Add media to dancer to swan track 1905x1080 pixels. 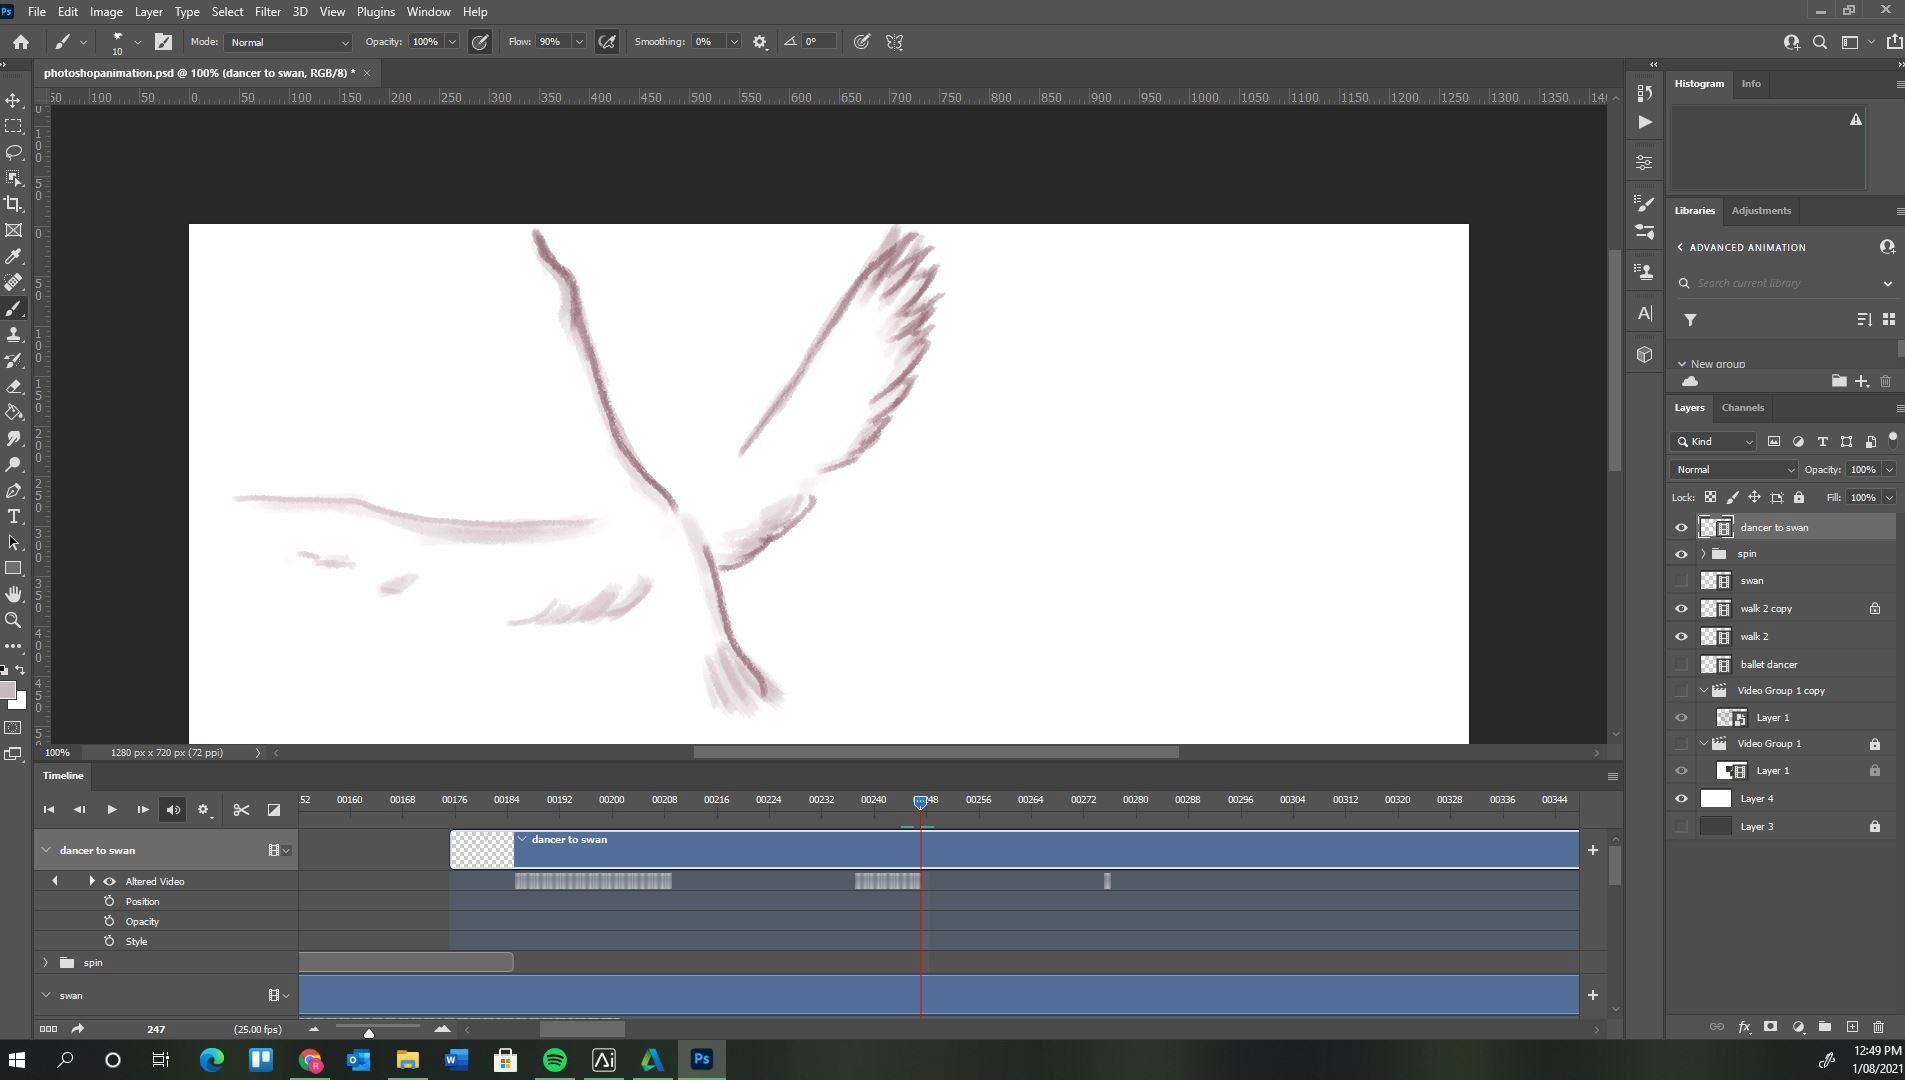pyautogui.click(x=1592, y=851)
